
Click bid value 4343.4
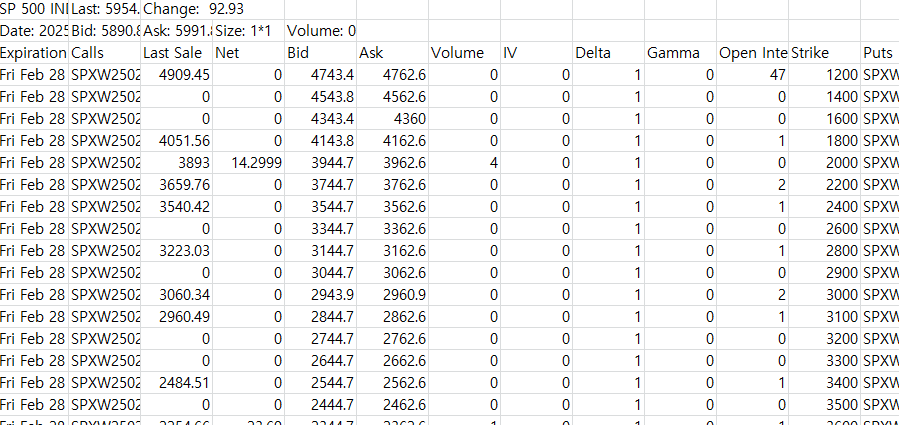(x=320, y=119)
